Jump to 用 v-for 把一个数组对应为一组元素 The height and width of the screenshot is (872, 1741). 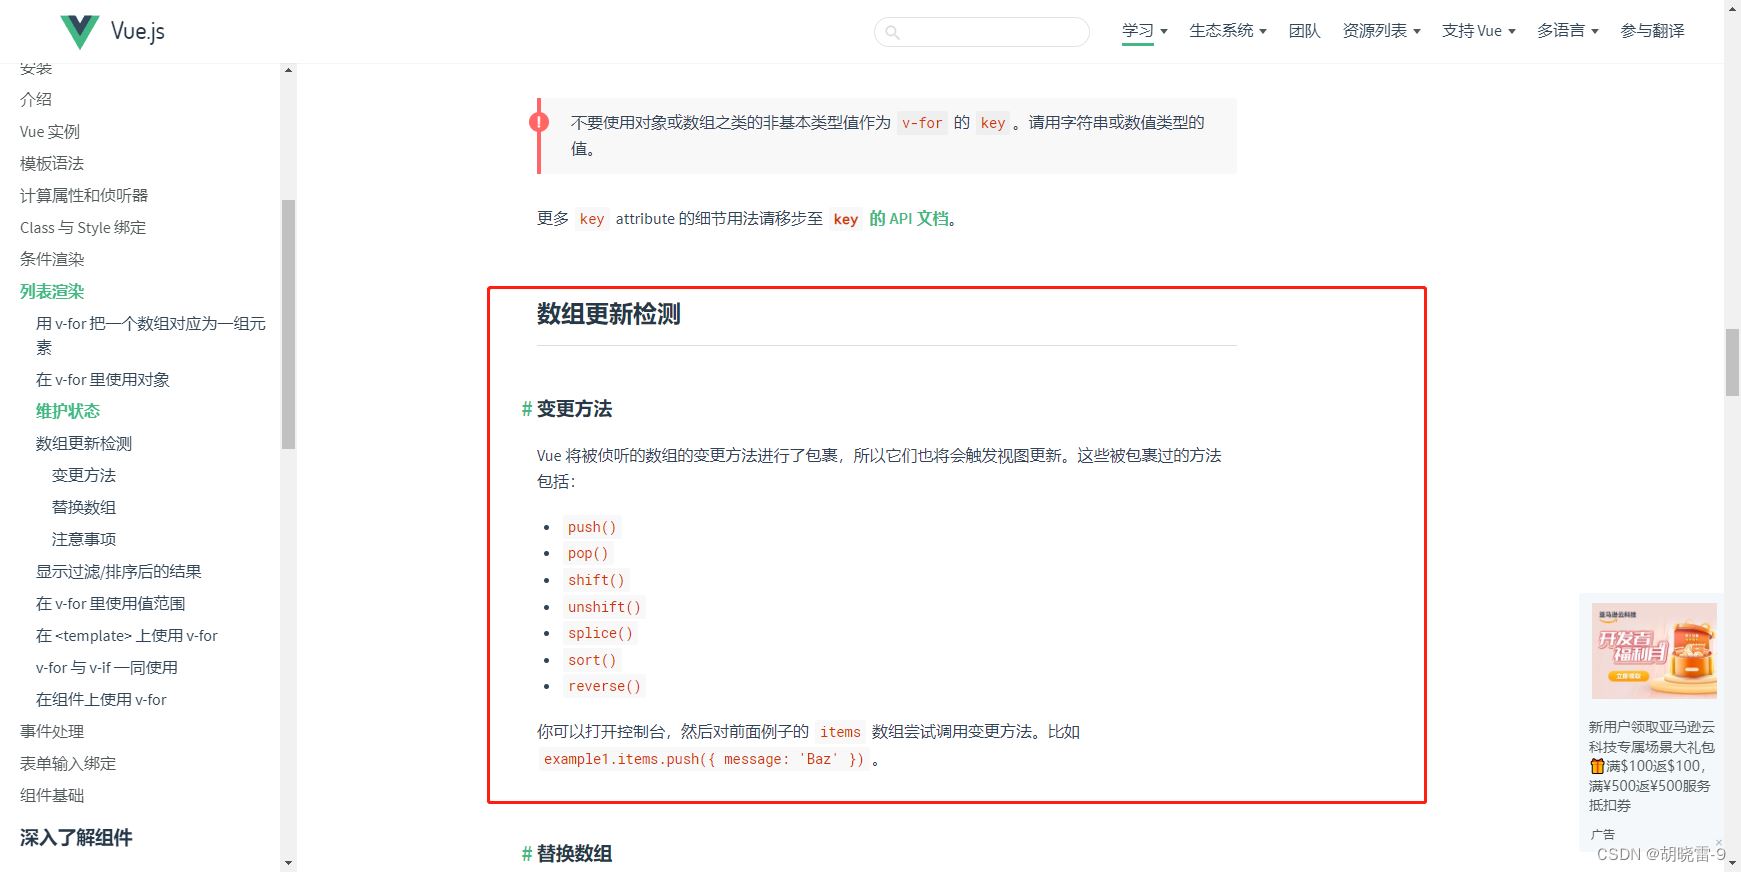coord(151,335)
